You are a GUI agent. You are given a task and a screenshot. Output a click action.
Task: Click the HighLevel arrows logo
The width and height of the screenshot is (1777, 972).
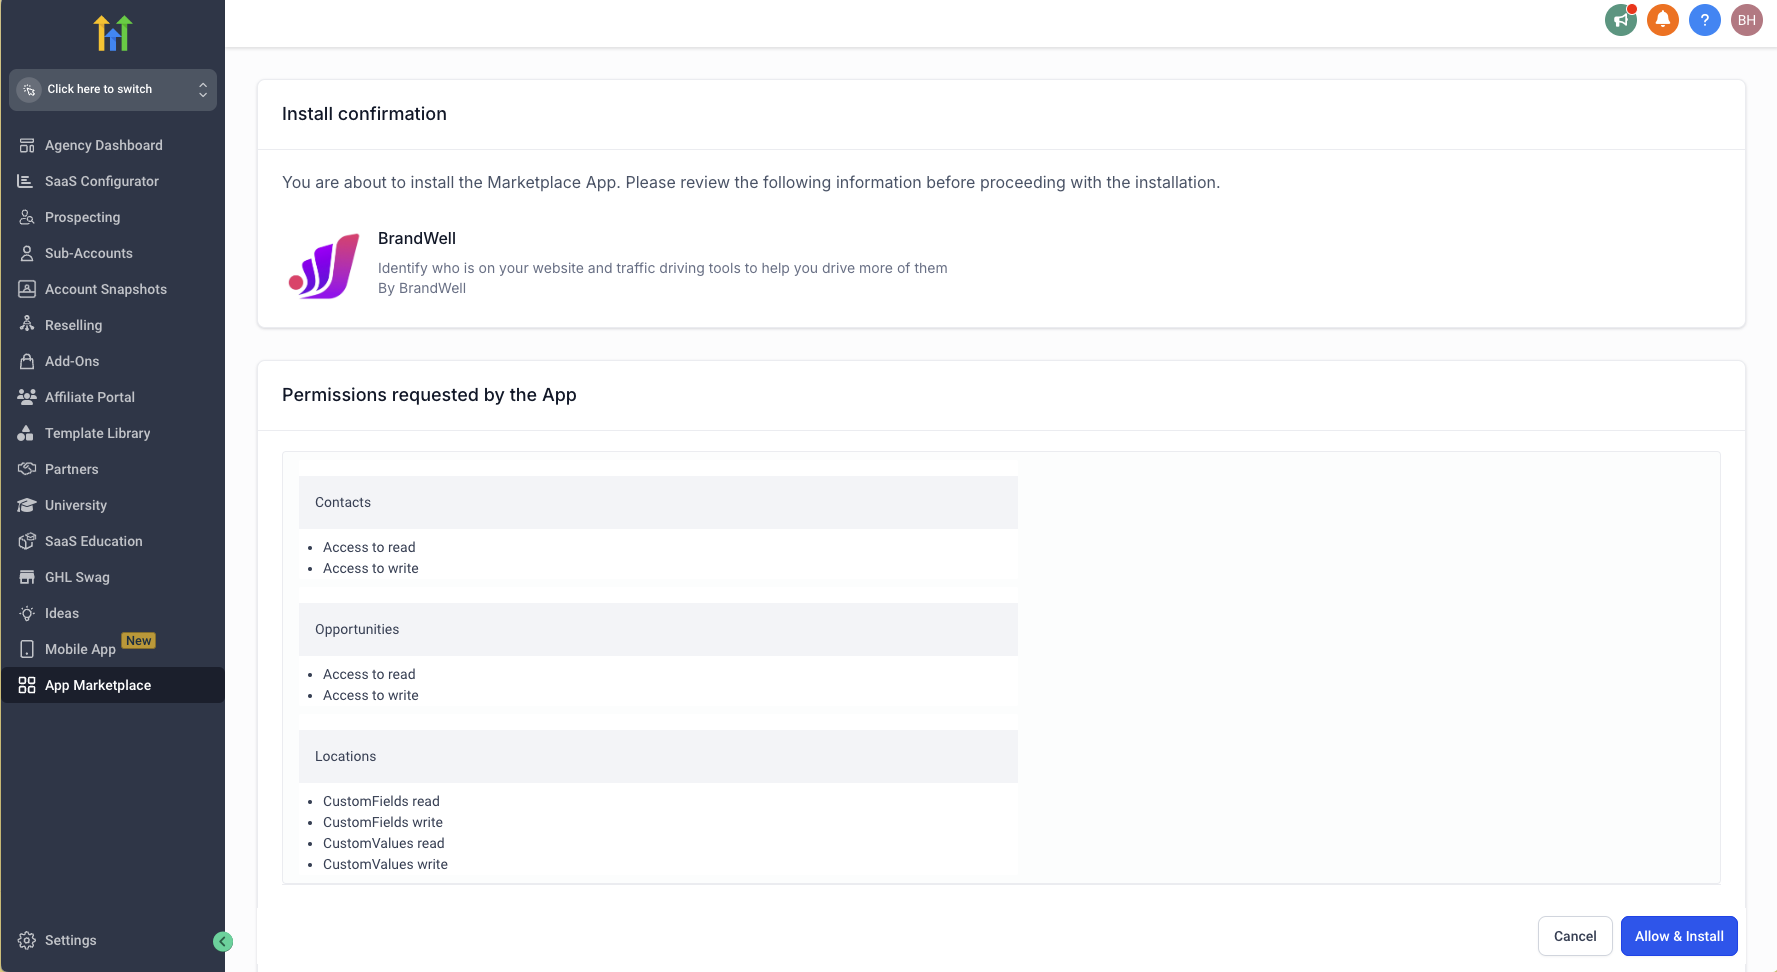pos(113,33)
